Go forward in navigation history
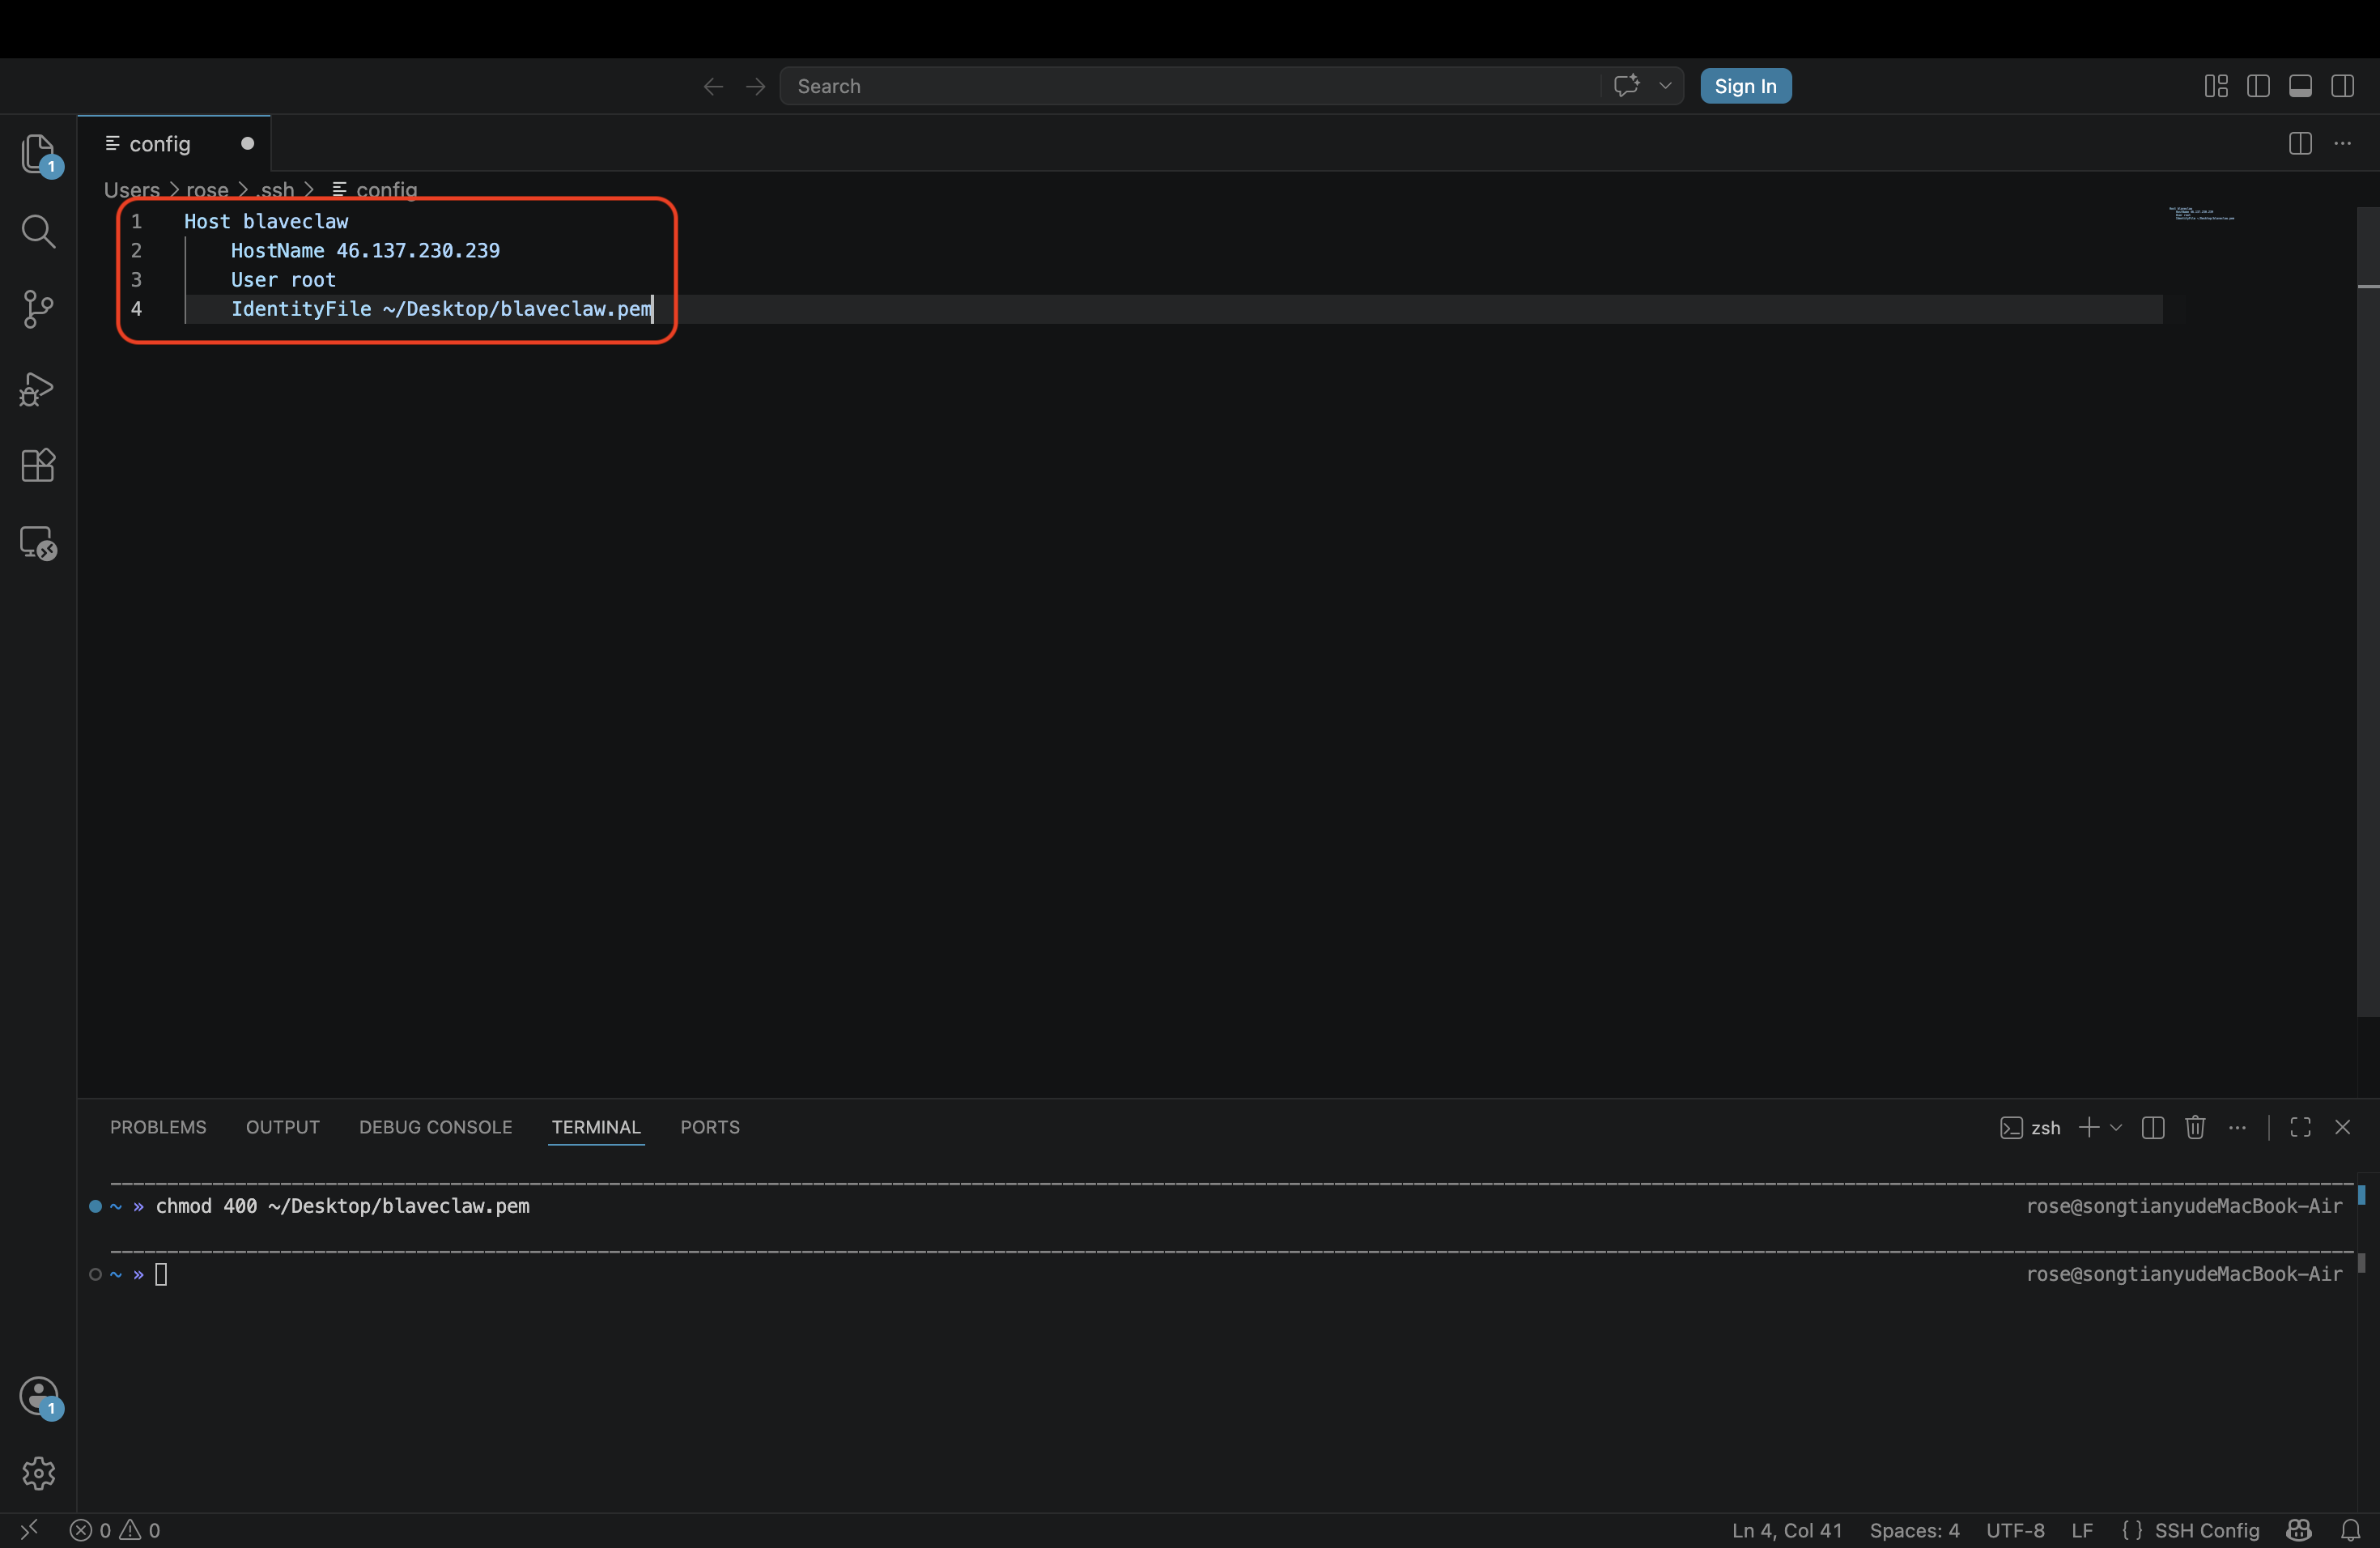Image resolution: width=2380 pixels, height=1548 pixels. pyautogui.click(x=756, y=86)
